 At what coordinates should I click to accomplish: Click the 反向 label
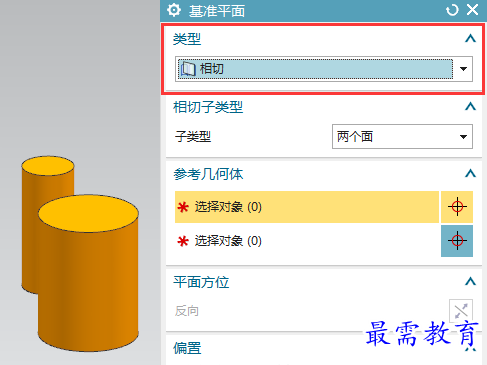click(187, 311)
